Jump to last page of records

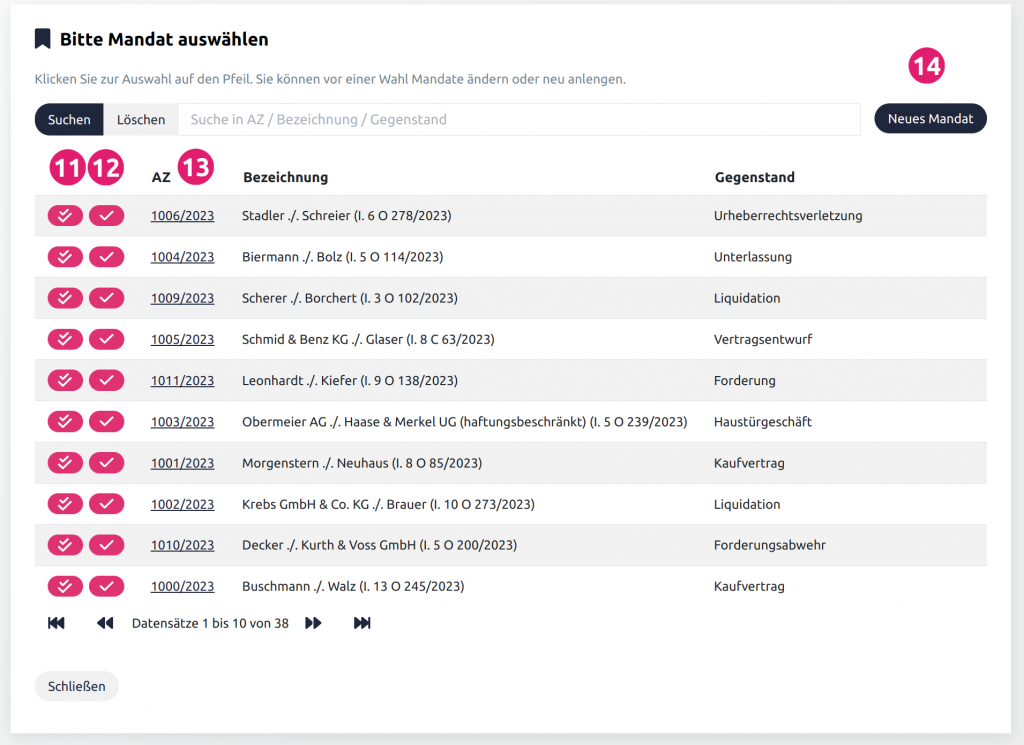[362, 623]
